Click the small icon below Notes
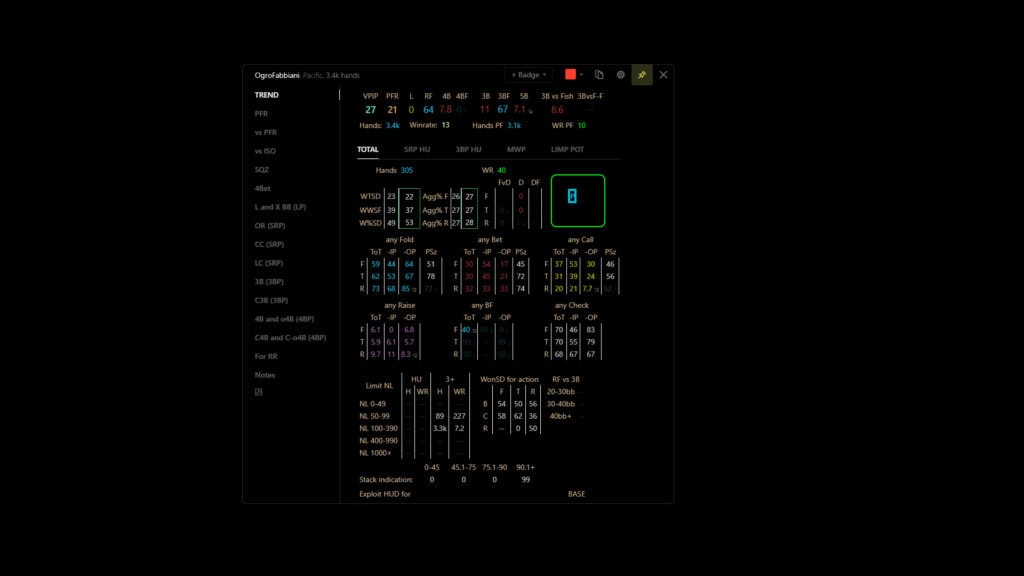Viewport: 1024px width, 576px height. point(258,392)
